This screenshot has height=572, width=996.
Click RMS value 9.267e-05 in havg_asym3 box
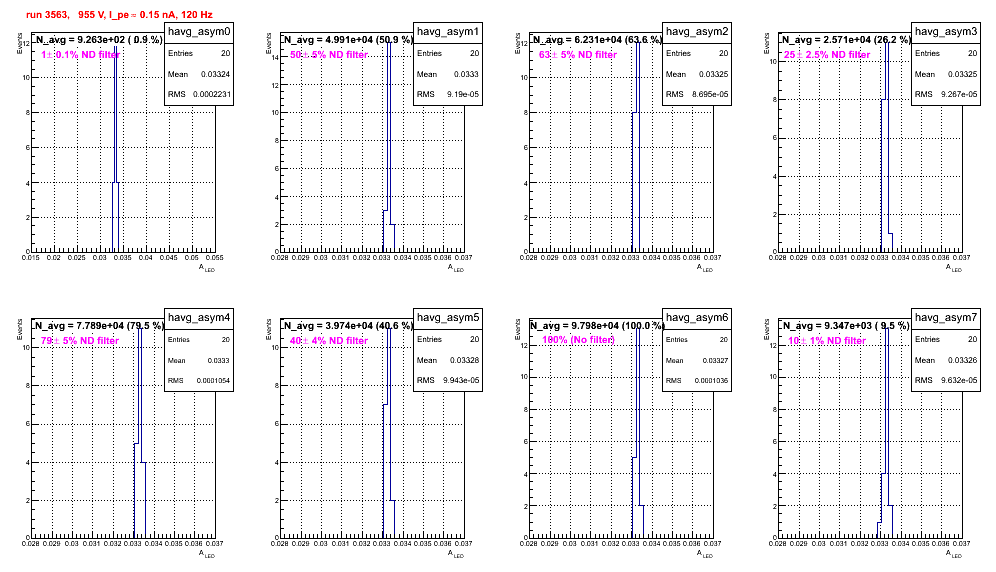click(959, 94)
